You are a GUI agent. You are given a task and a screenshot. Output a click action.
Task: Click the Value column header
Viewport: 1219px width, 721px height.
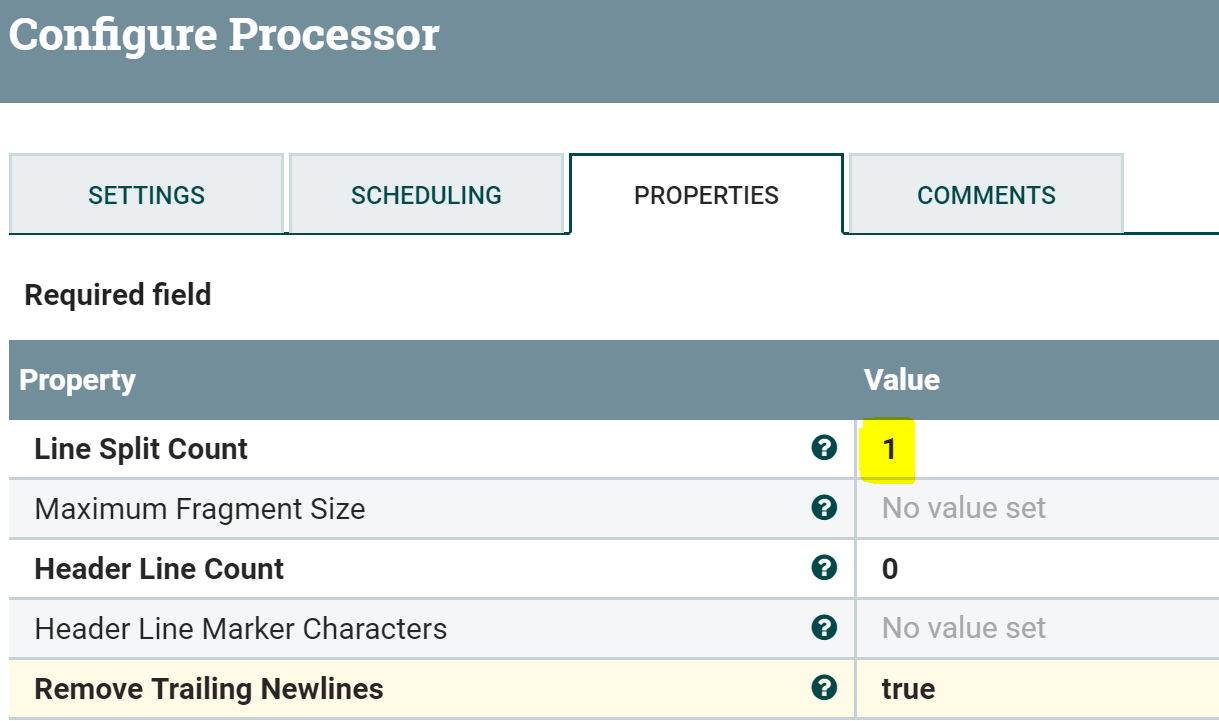901,380
